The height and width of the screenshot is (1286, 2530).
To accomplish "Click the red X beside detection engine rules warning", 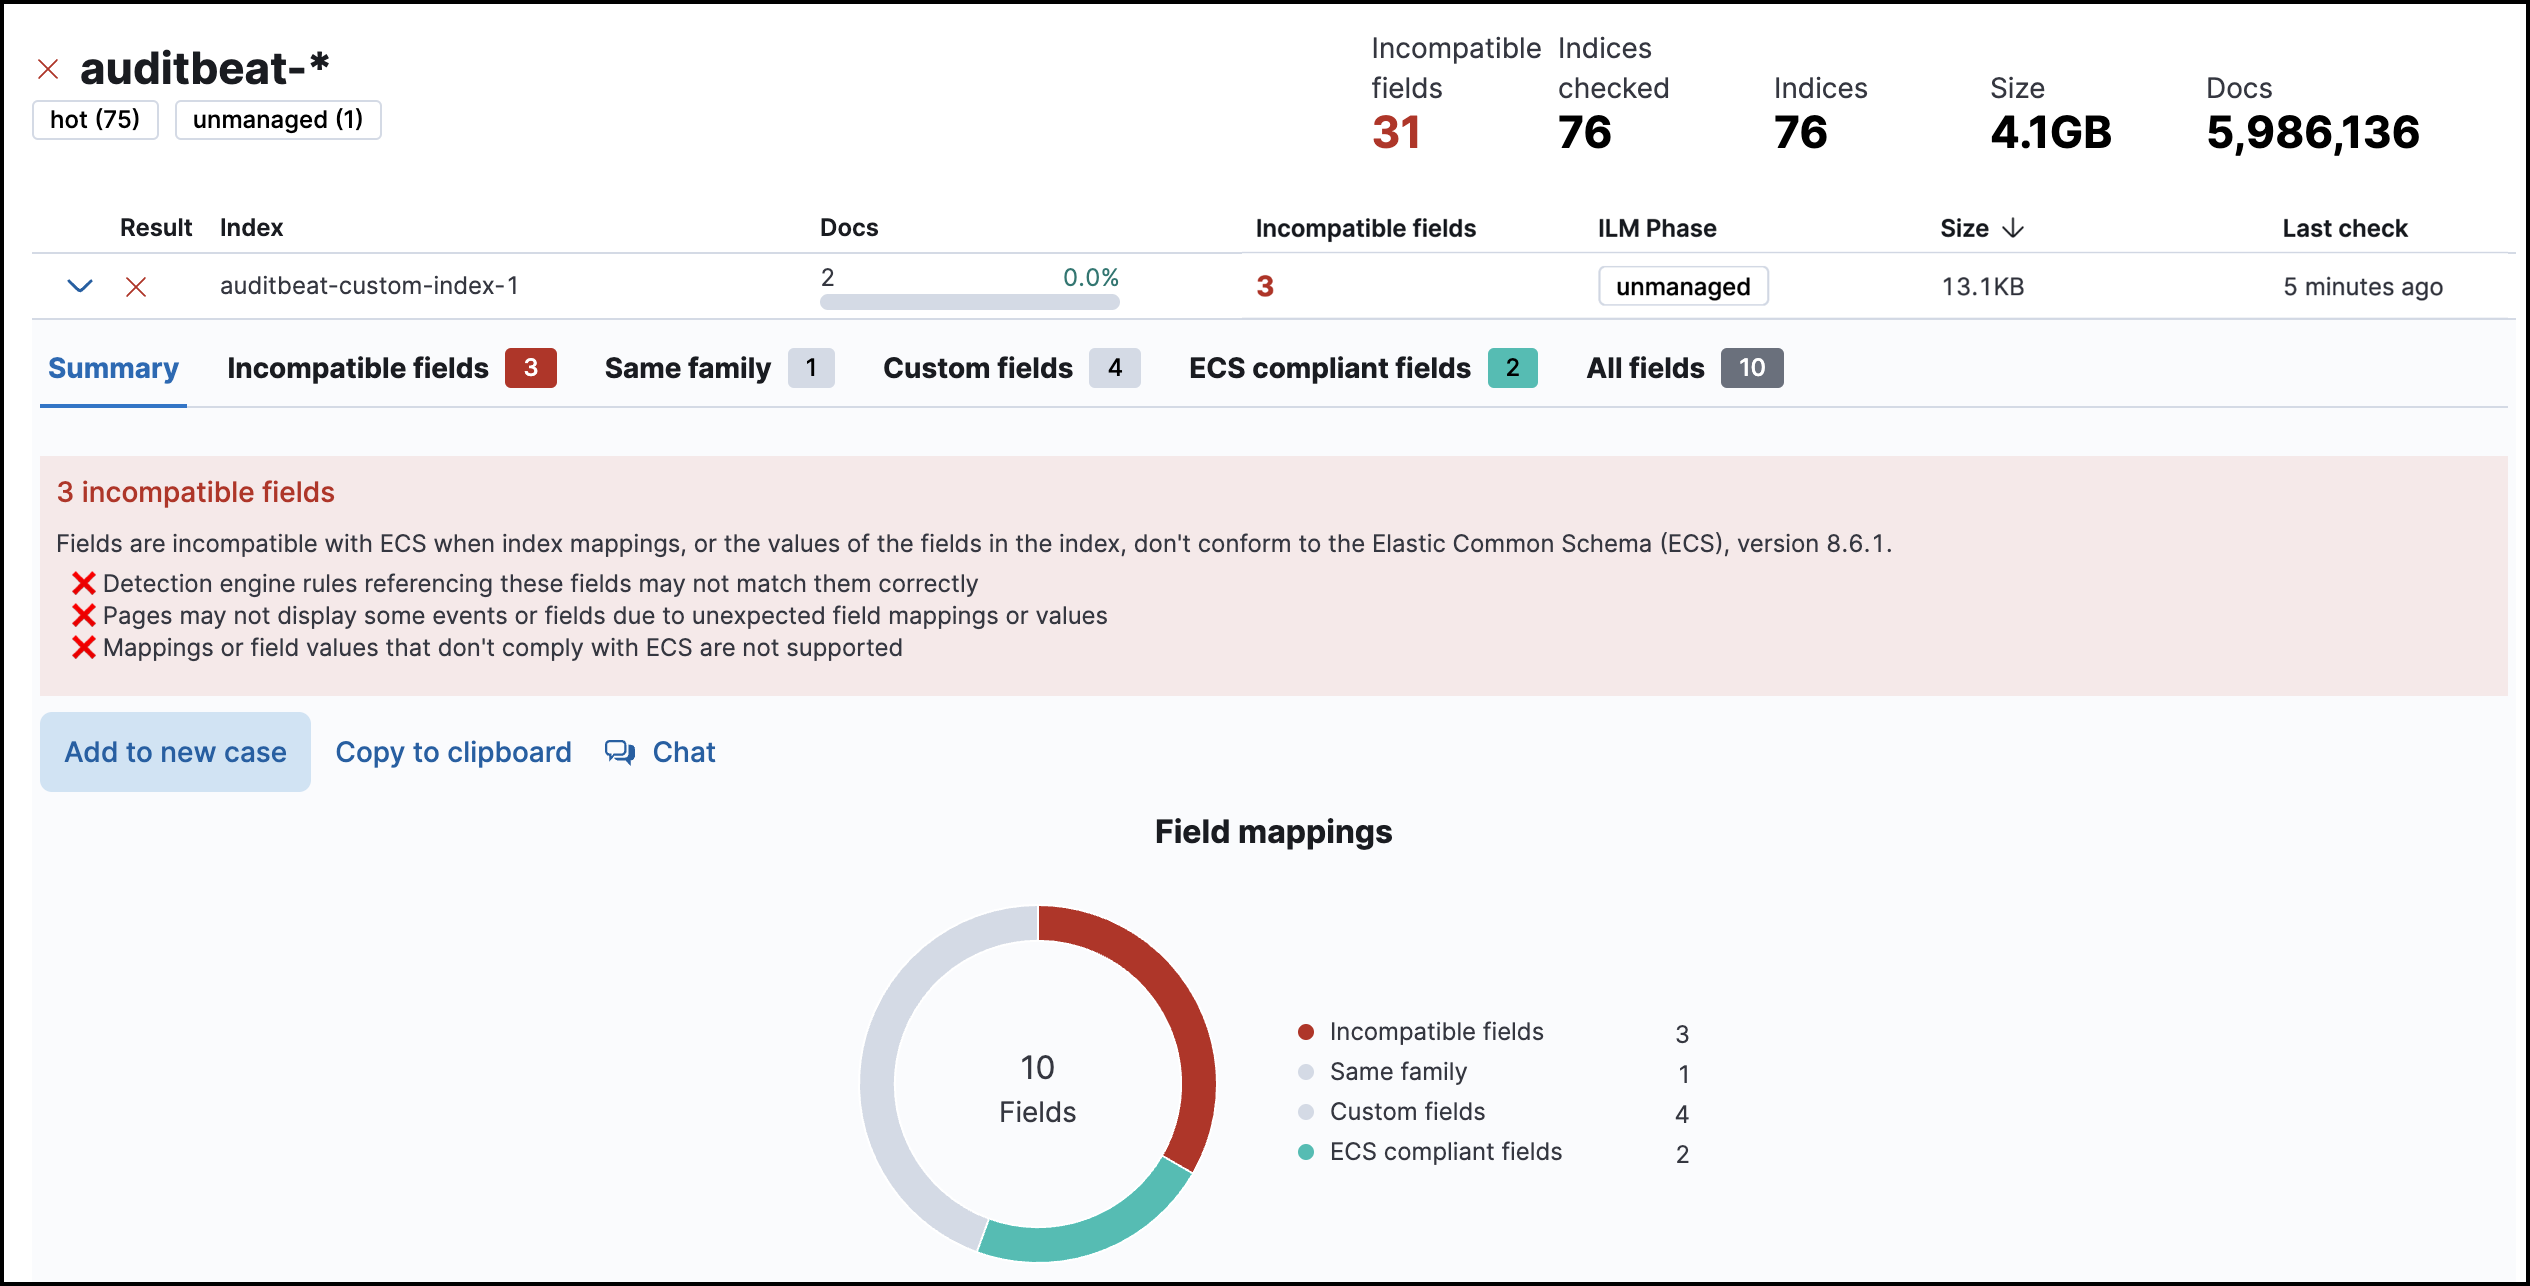I will click(x=84, y=583).
